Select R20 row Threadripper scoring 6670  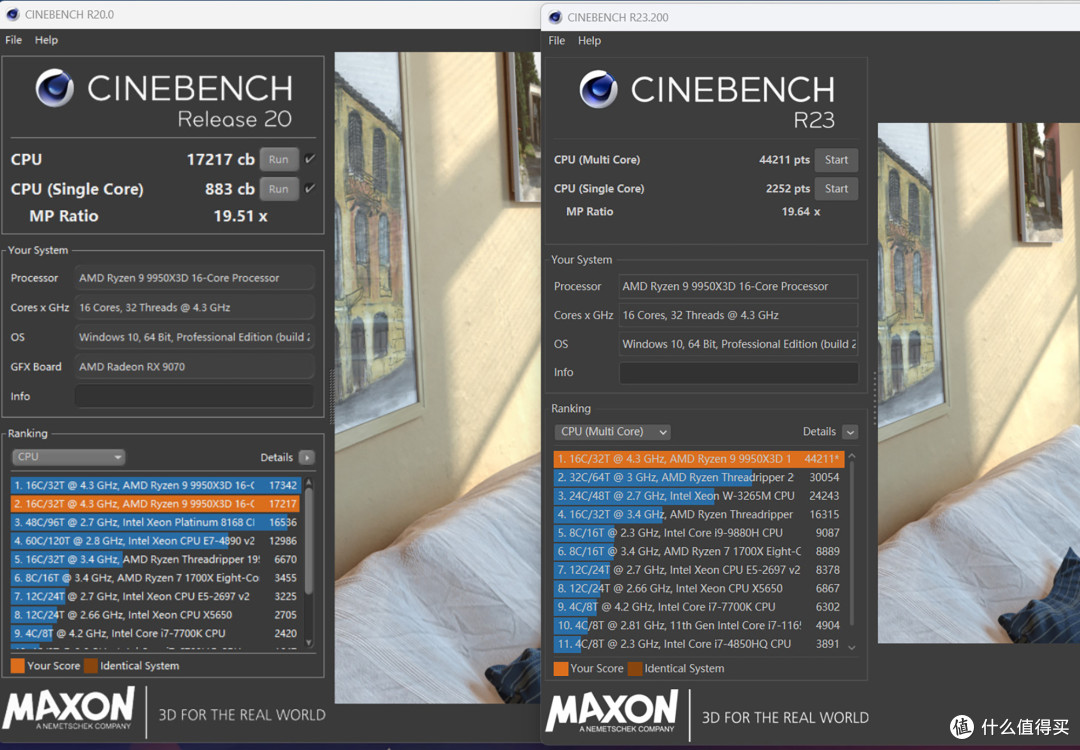click(x=155, y=560)
